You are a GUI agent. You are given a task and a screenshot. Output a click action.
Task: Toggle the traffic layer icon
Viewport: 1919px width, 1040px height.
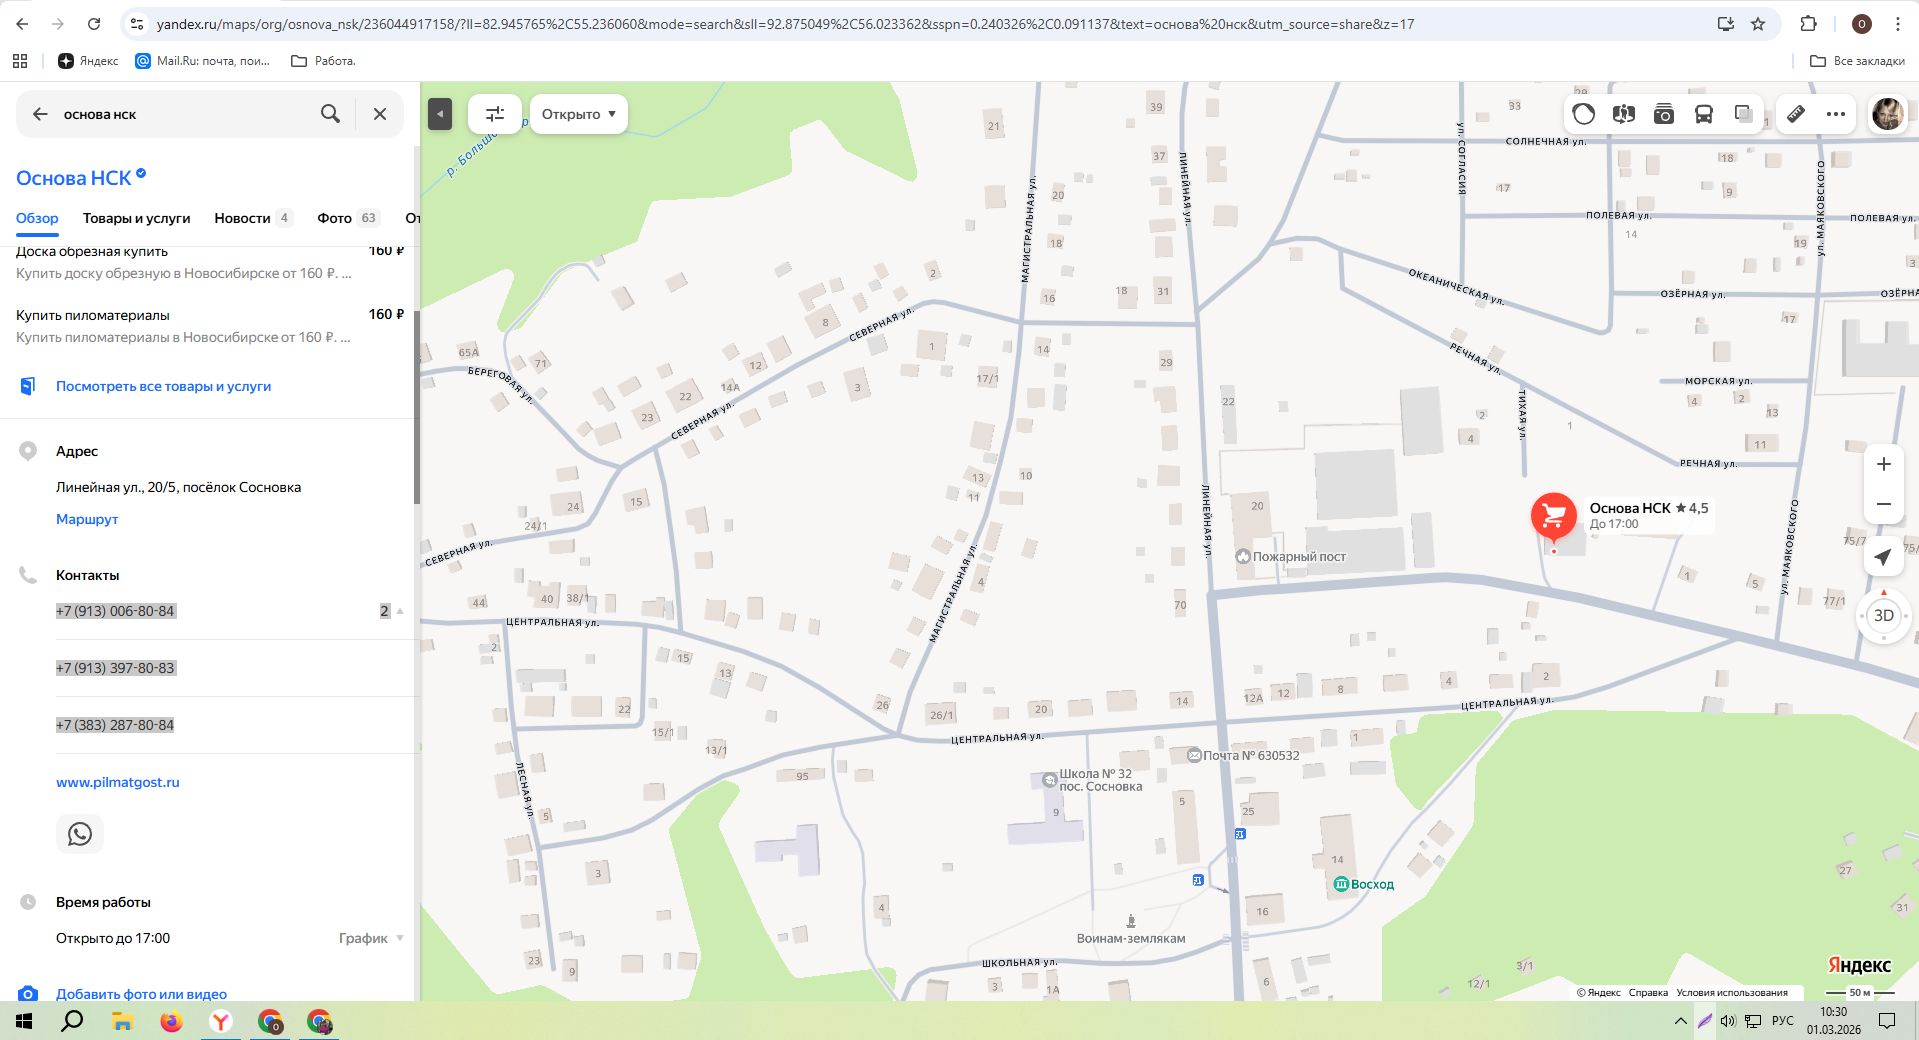pos(1583,114)
